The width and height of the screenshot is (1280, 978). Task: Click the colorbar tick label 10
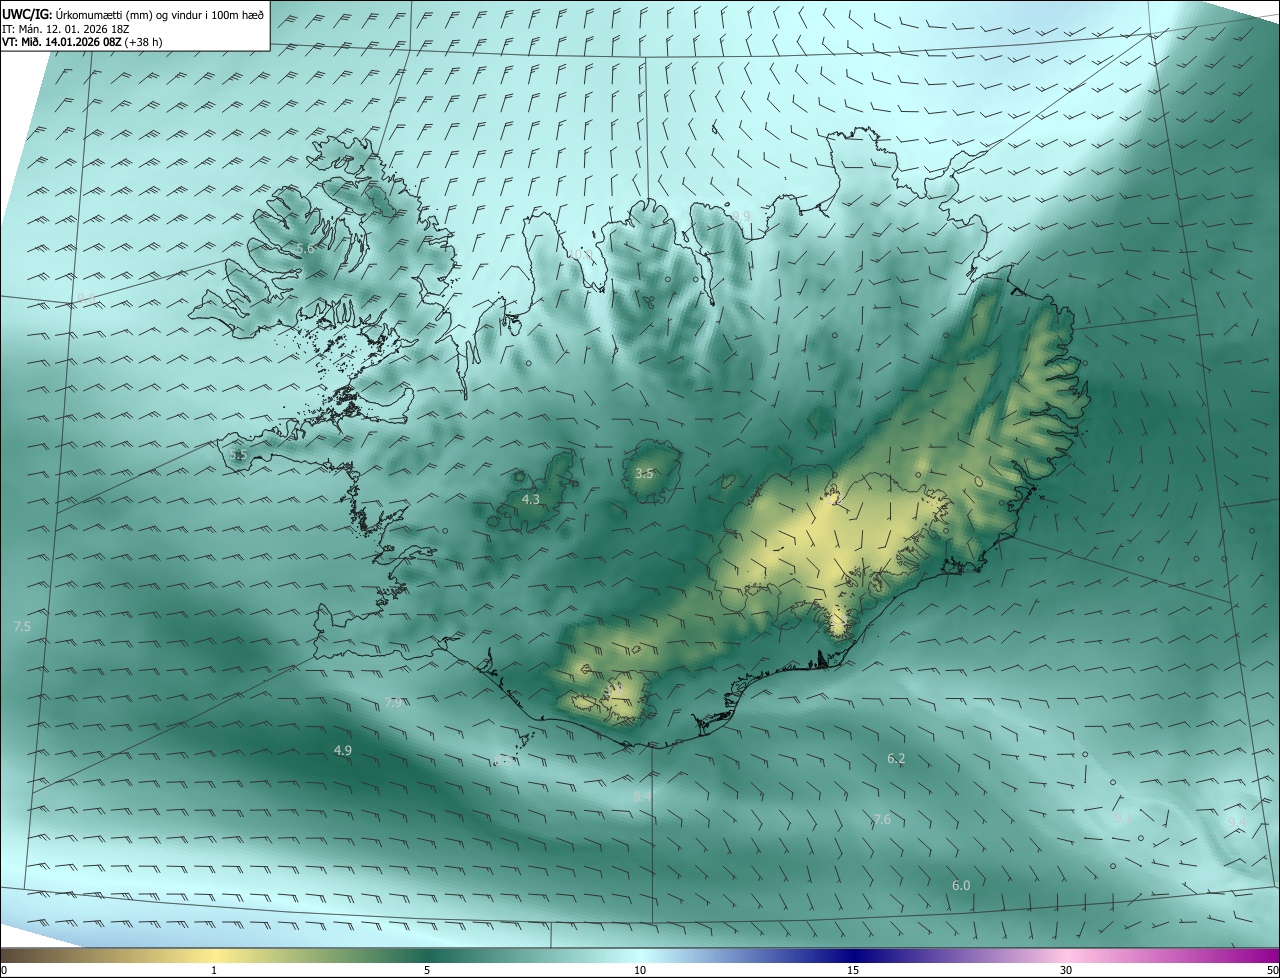[640, 971]
